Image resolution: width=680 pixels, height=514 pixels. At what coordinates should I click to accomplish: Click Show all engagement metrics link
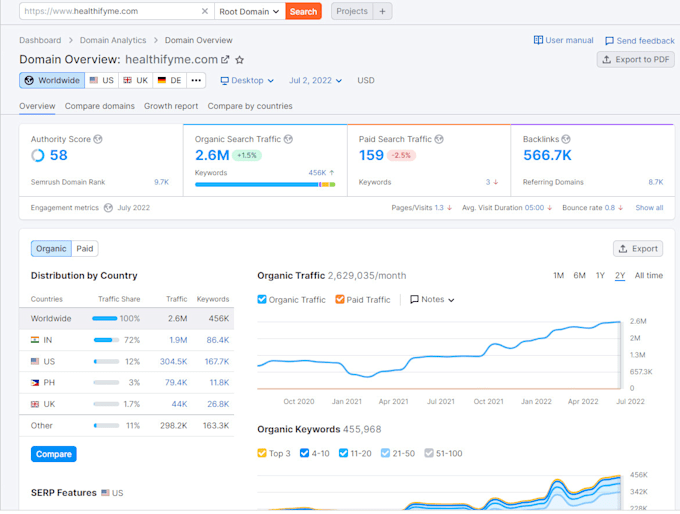pyautogui.click(x=649, y=208)
